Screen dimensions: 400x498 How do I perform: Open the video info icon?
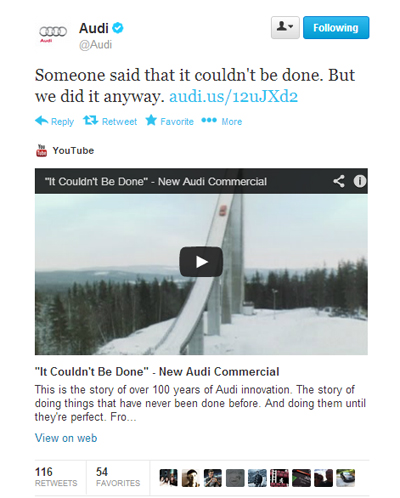(360, 181)
